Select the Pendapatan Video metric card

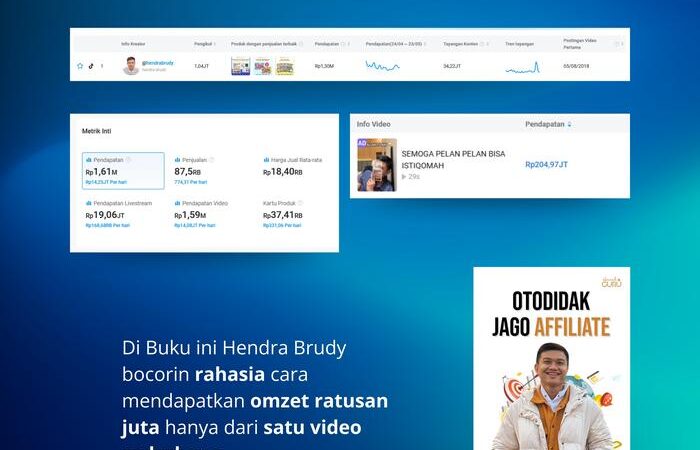210,214
